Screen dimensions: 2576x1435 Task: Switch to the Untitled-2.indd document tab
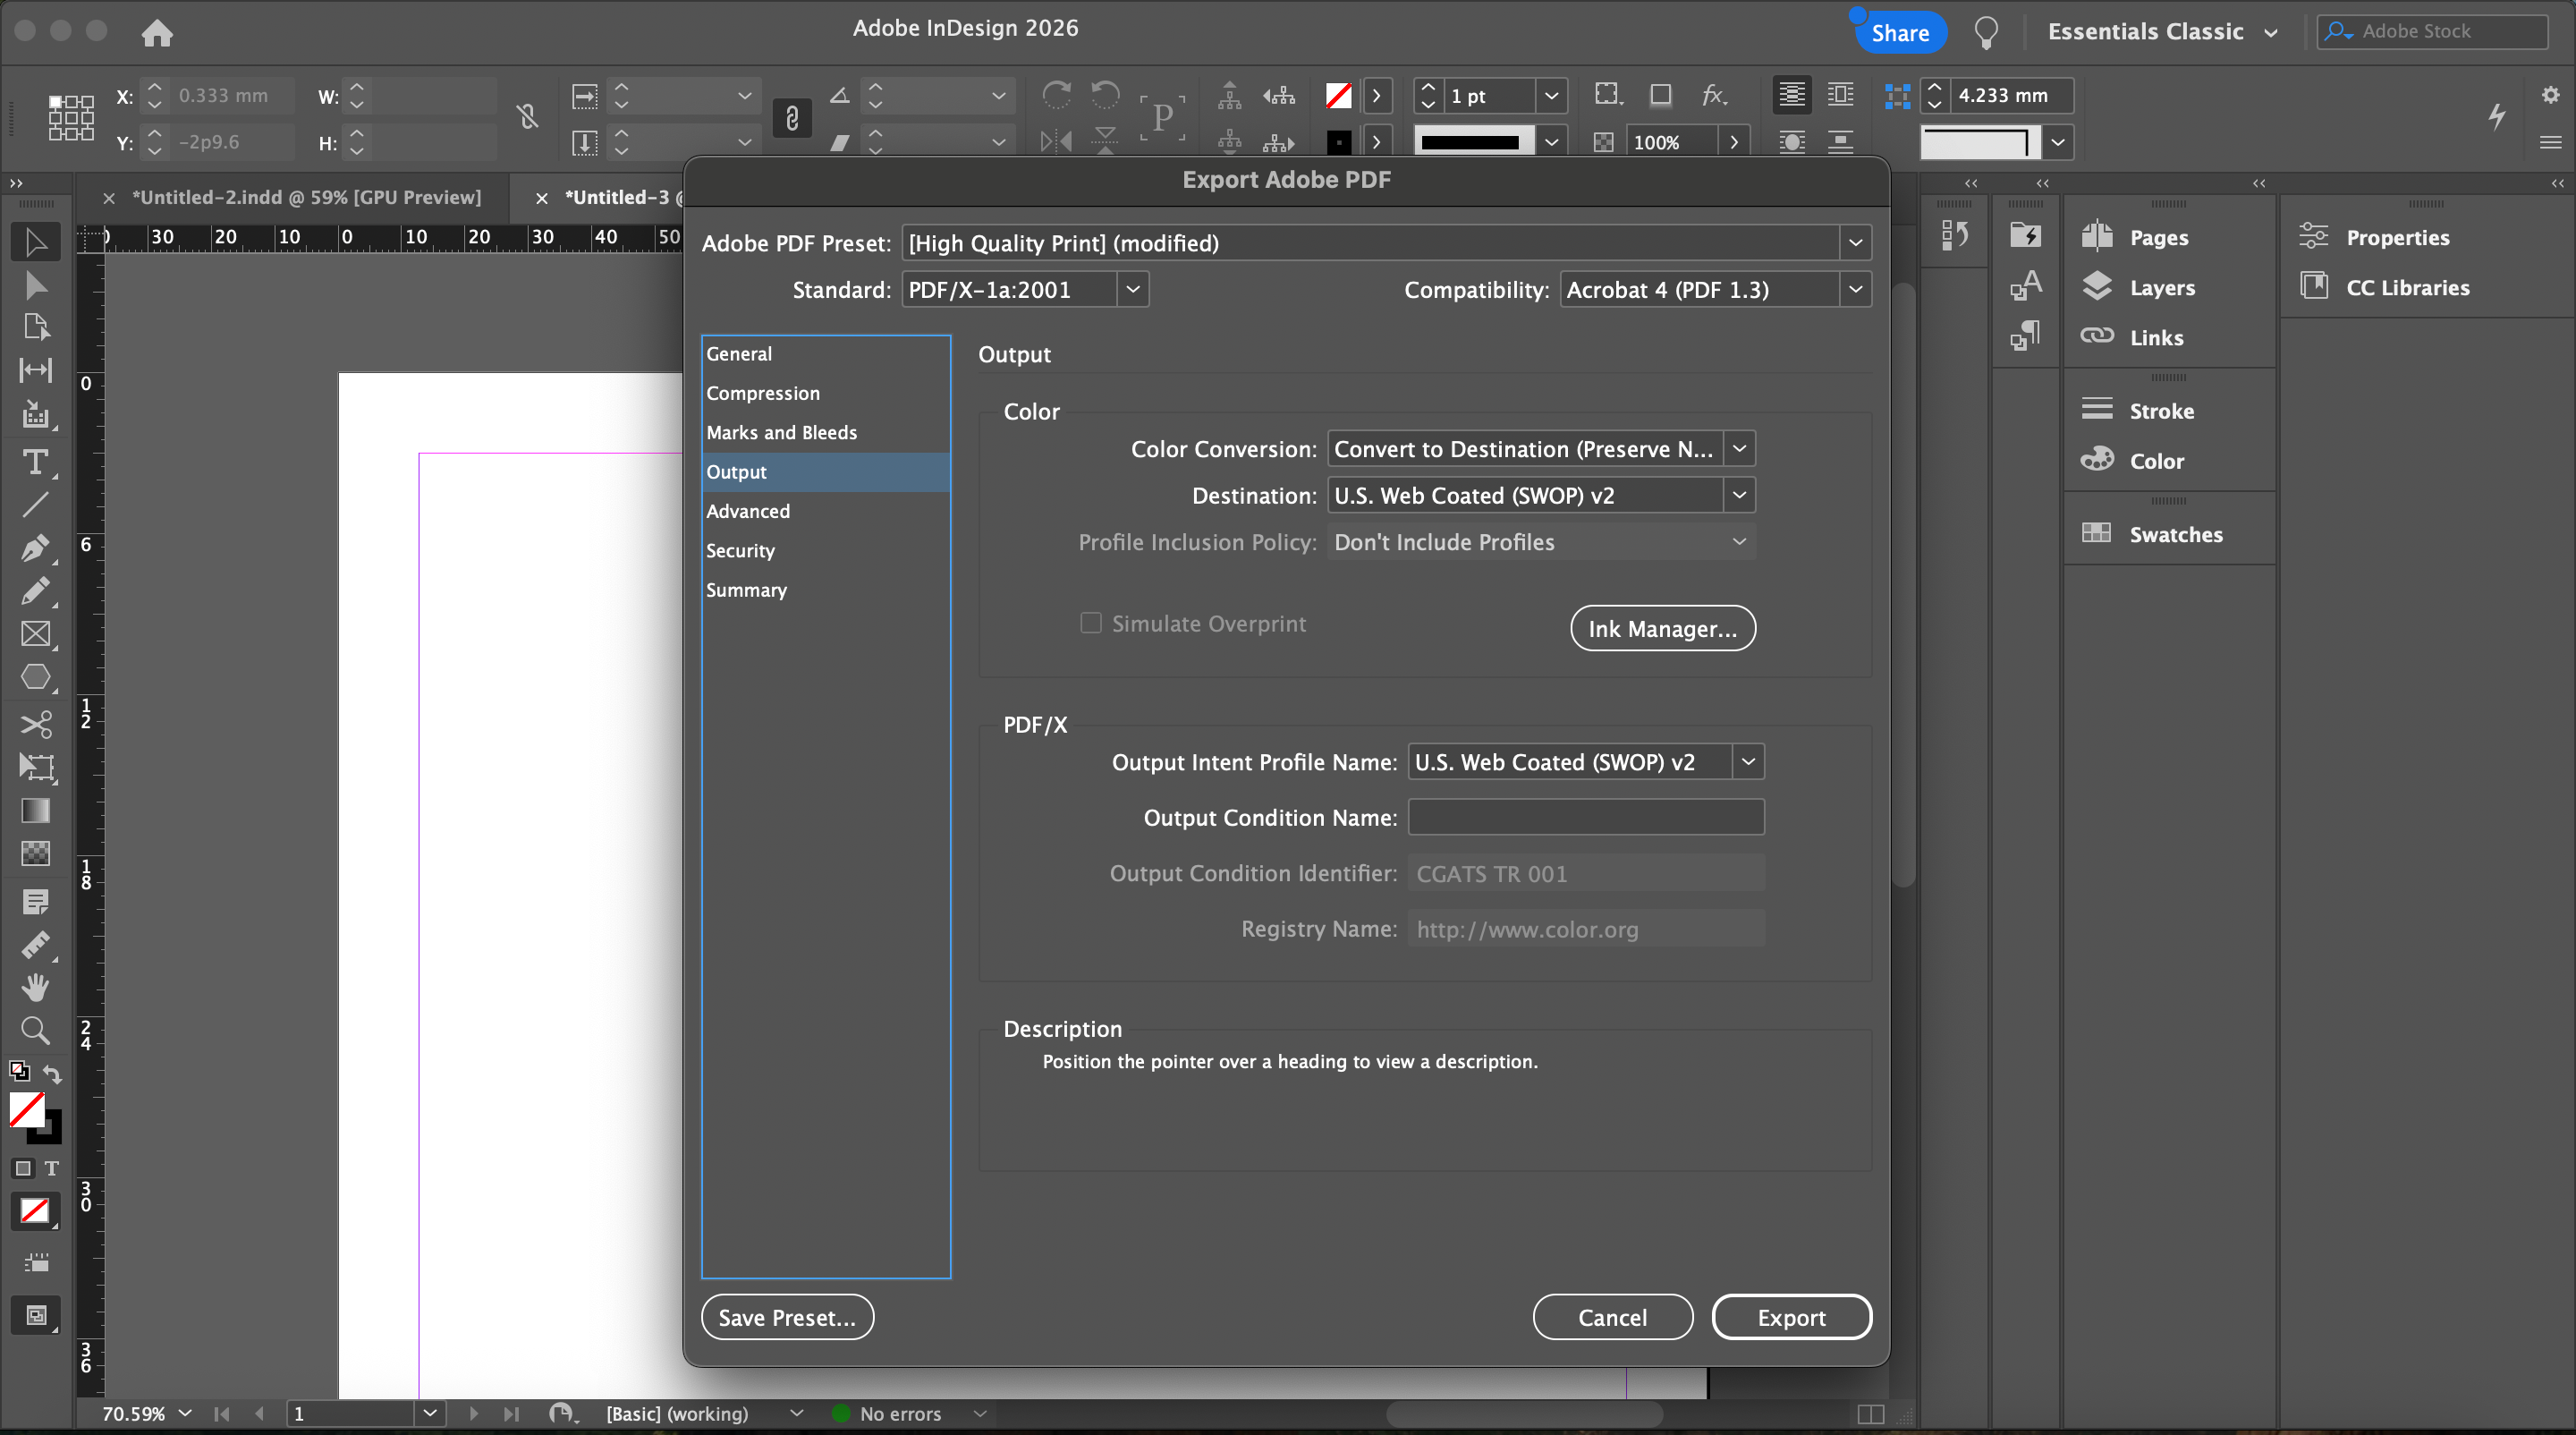[x=305, y=197]
